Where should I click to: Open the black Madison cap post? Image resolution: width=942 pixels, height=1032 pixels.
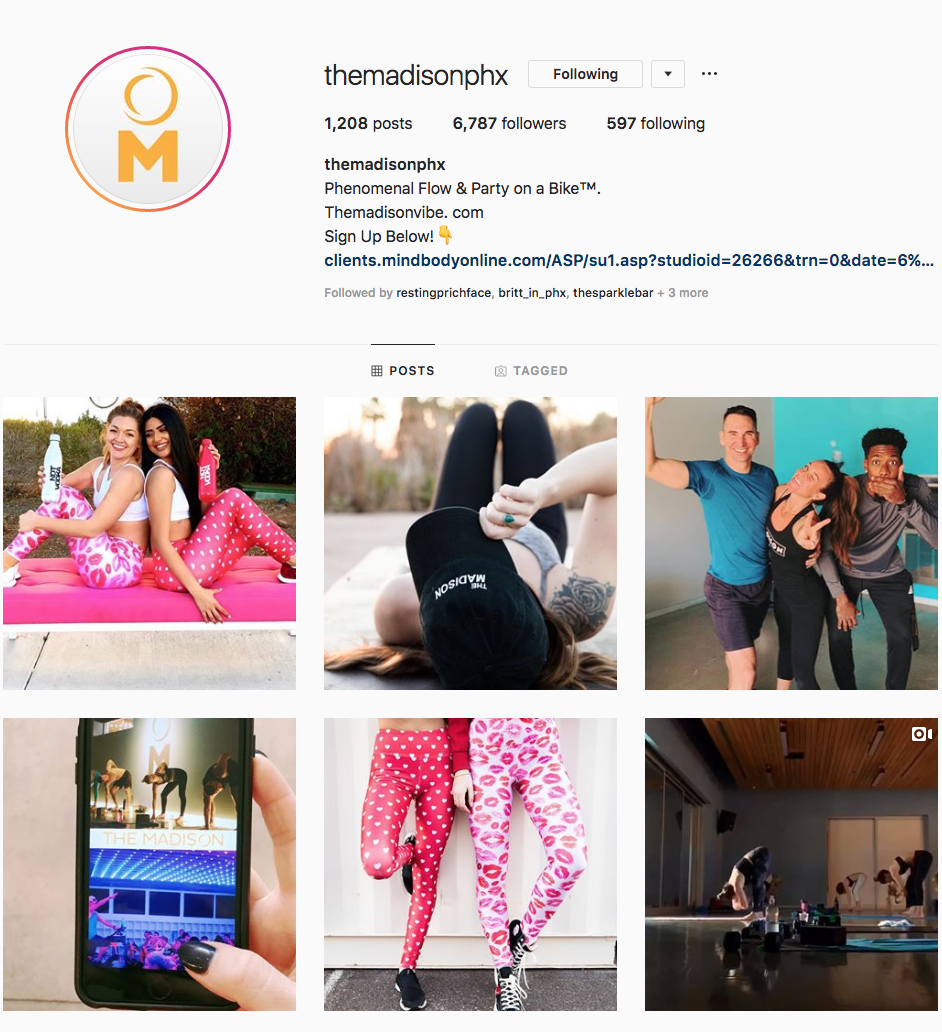470,543
